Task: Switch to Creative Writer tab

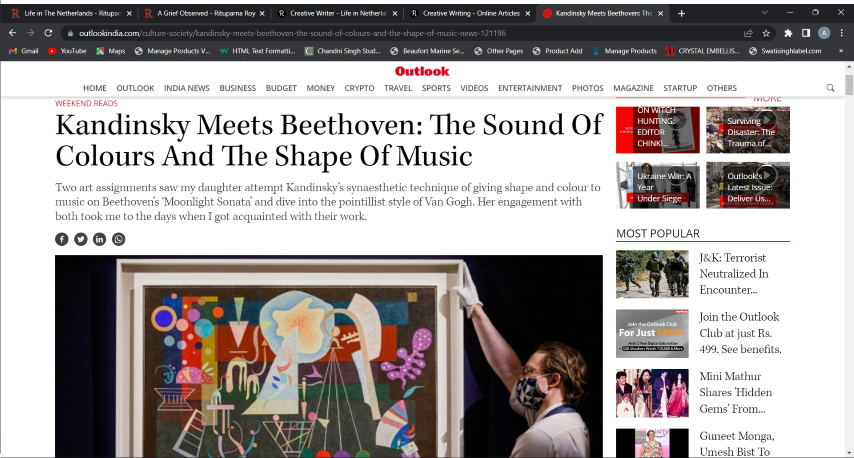Action: 337,13
